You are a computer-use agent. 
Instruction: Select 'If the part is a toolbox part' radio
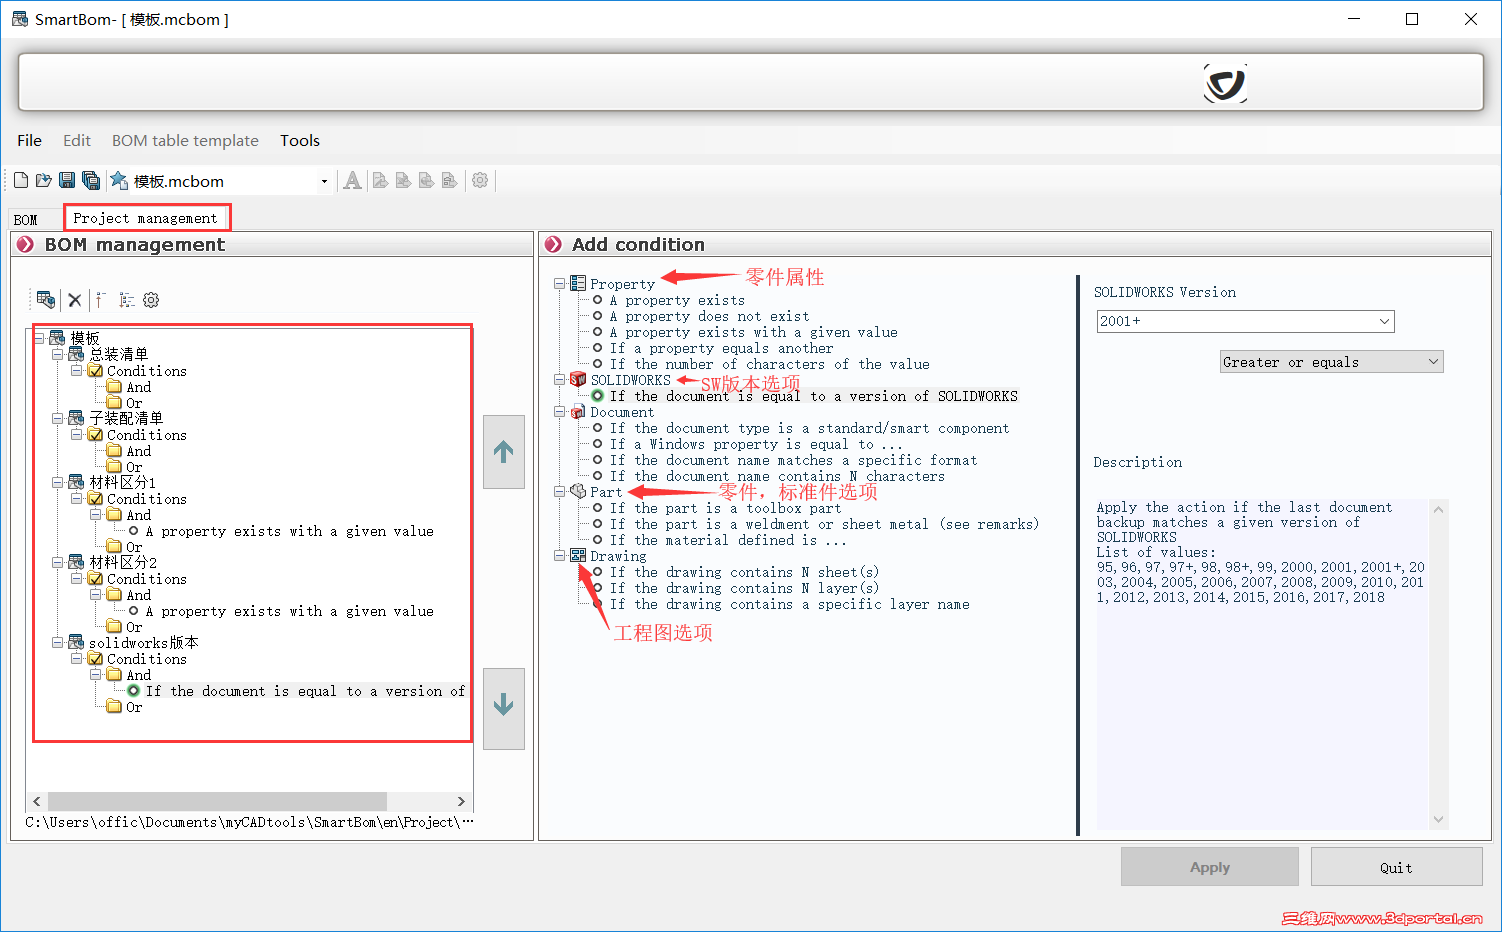(x=598, y=508)
